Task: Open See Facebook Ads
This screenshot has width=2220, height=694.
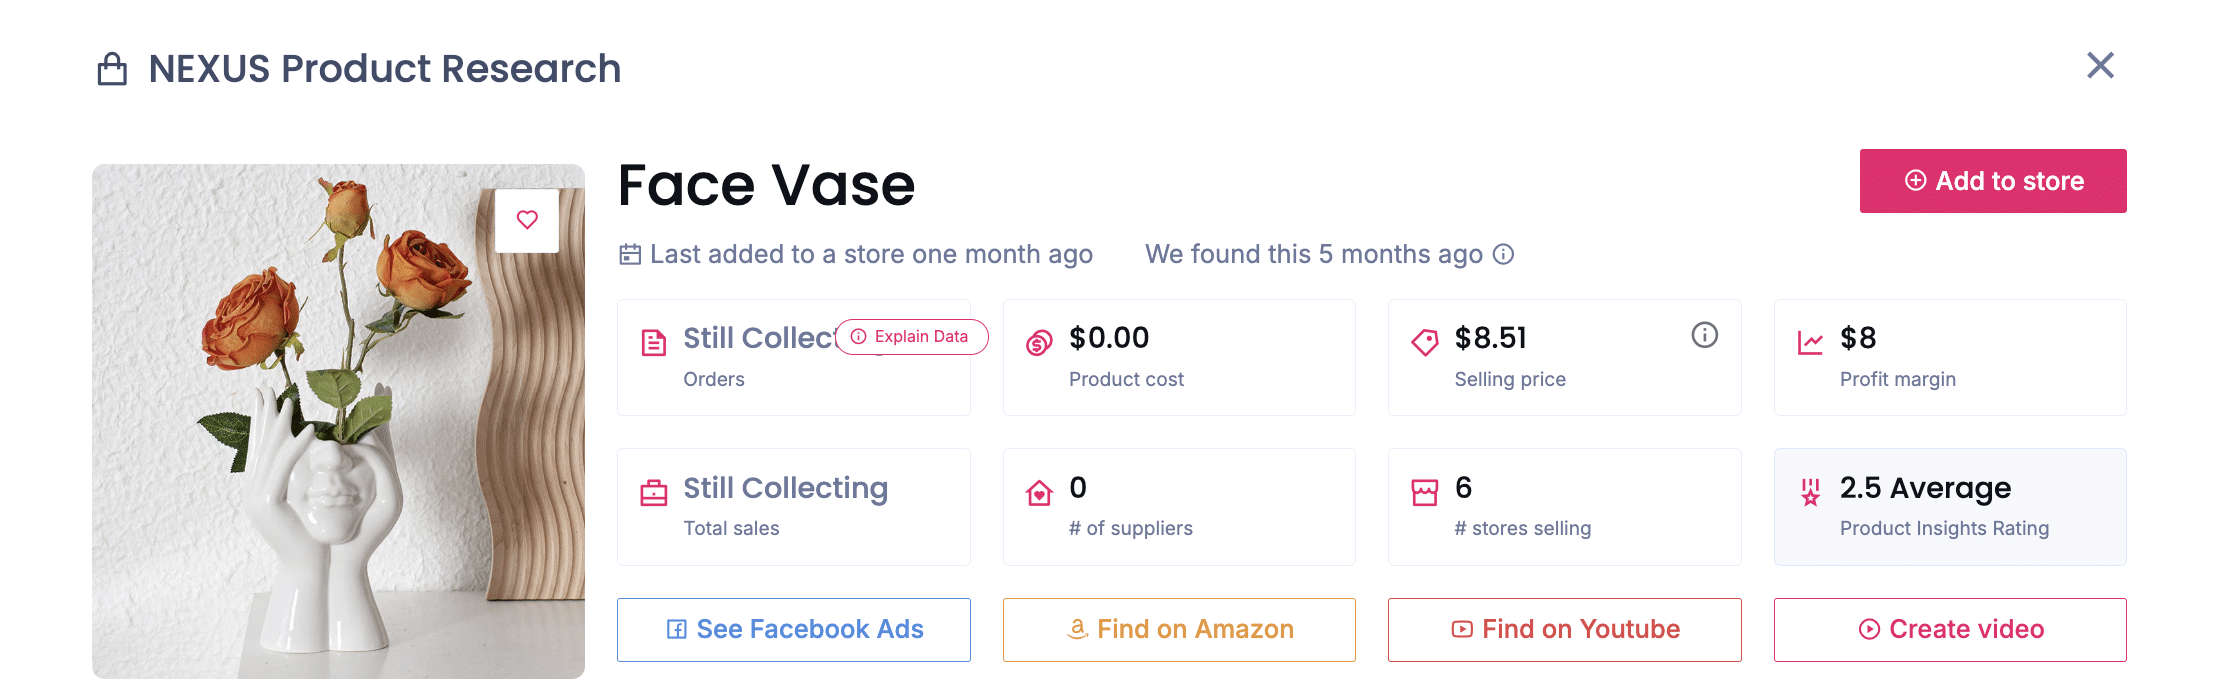Action: tap(794, 629)
